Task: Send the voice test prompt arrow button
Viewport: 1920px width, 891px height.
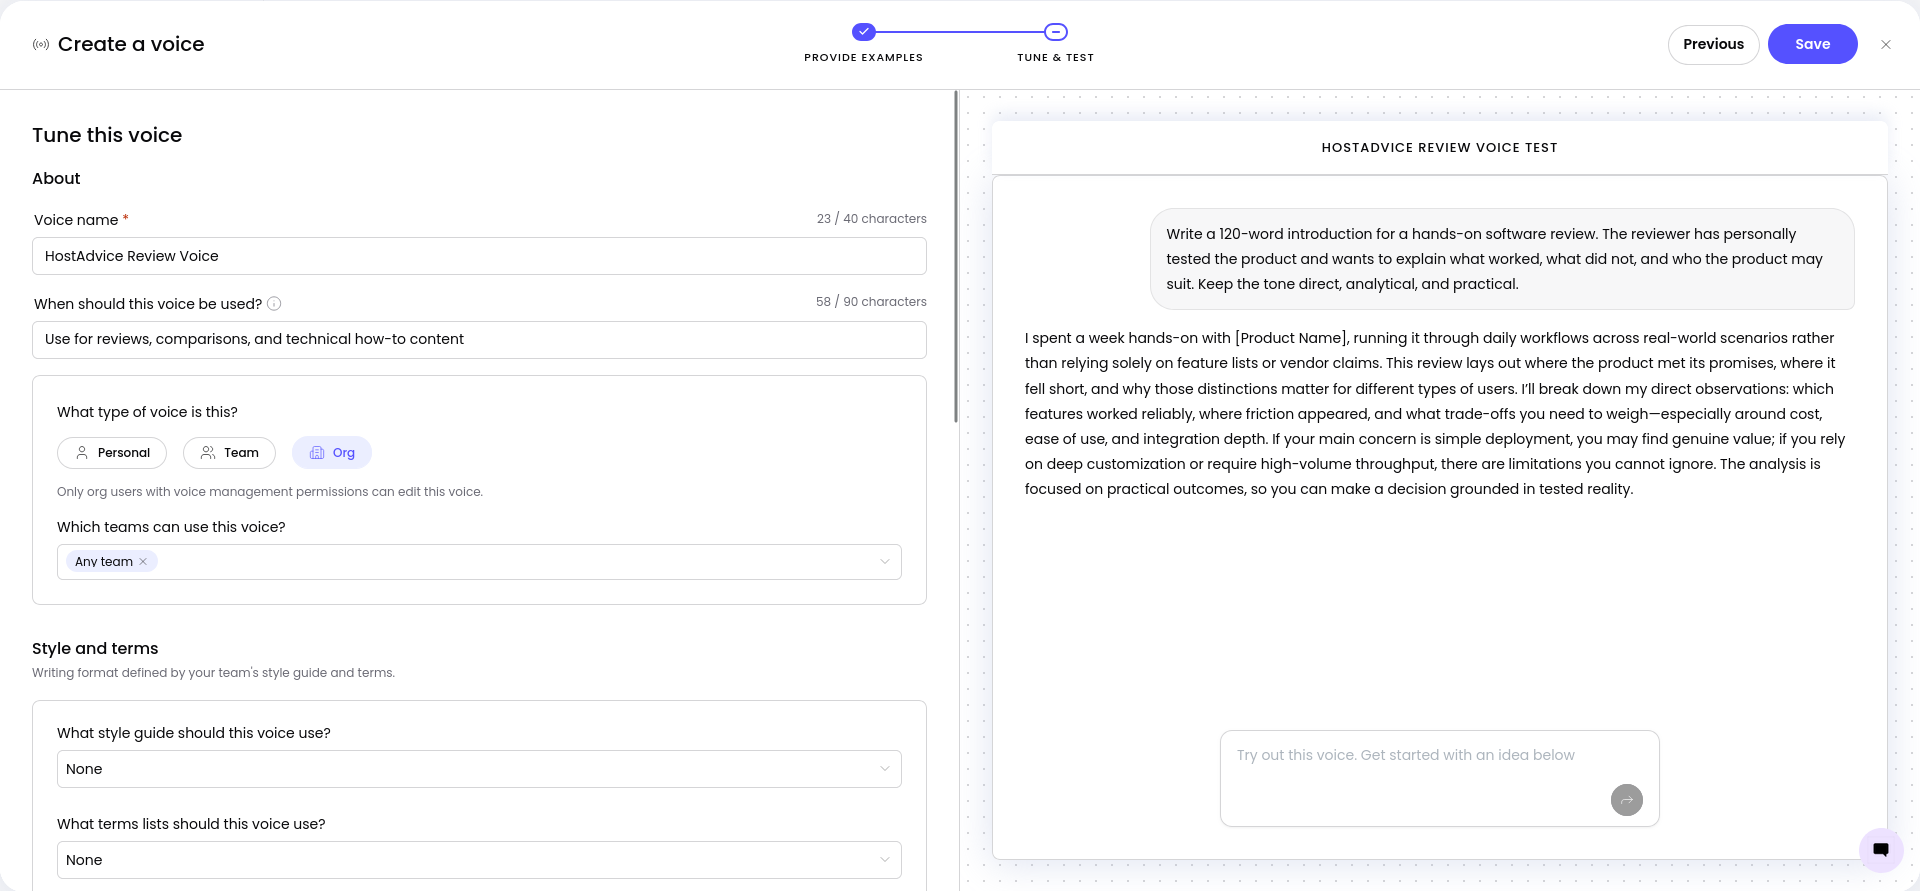Action: pyautogui.click(x=1627, y=800)
